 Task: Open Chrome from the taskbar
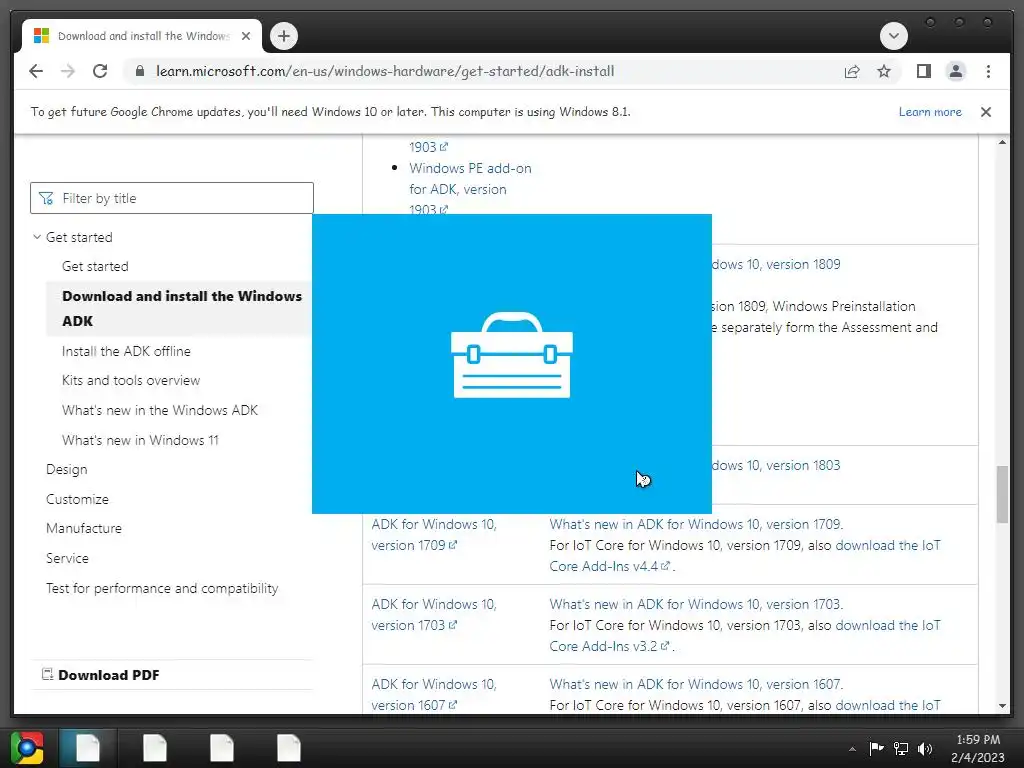pos(27,748)
